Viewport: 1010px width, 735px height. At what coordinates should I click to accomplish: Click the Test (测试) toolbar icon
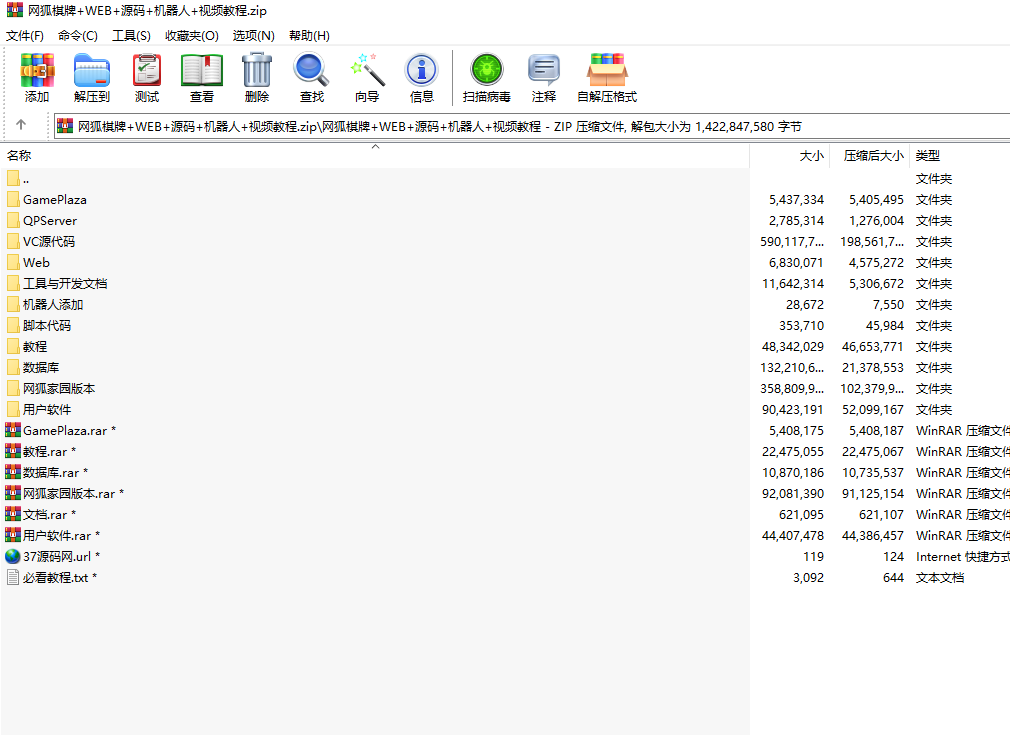pyautogui.click(x=147, y=70)
